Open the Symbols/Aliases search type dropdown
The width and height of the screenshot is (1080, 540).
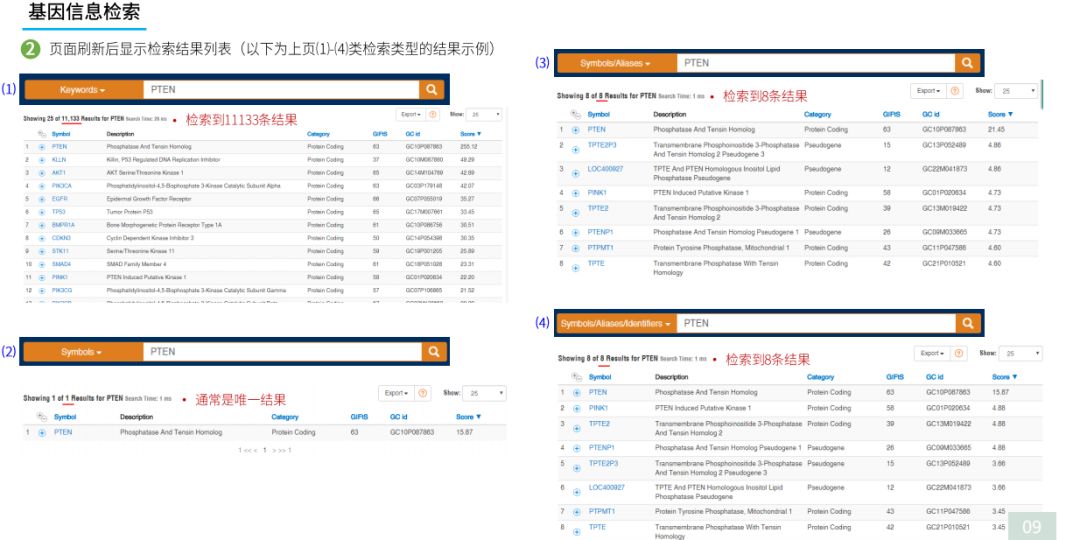pos(615,63)
